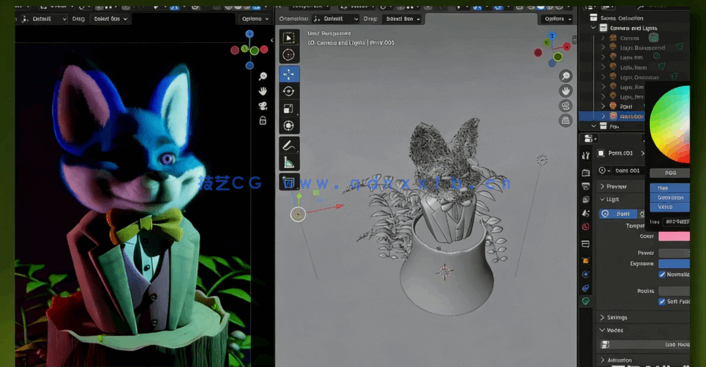
Task: Click blue Z axis on left viewport gizmo
Action: coord(249,34)
